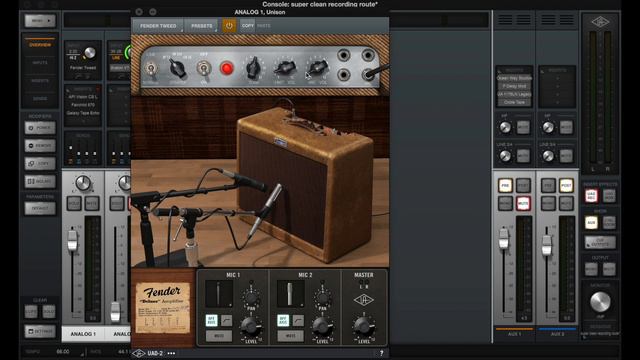Open Ocean Way Studios insert on AUX 1
The height and width of the screenshot is (360, 640).
coord(514,78)
